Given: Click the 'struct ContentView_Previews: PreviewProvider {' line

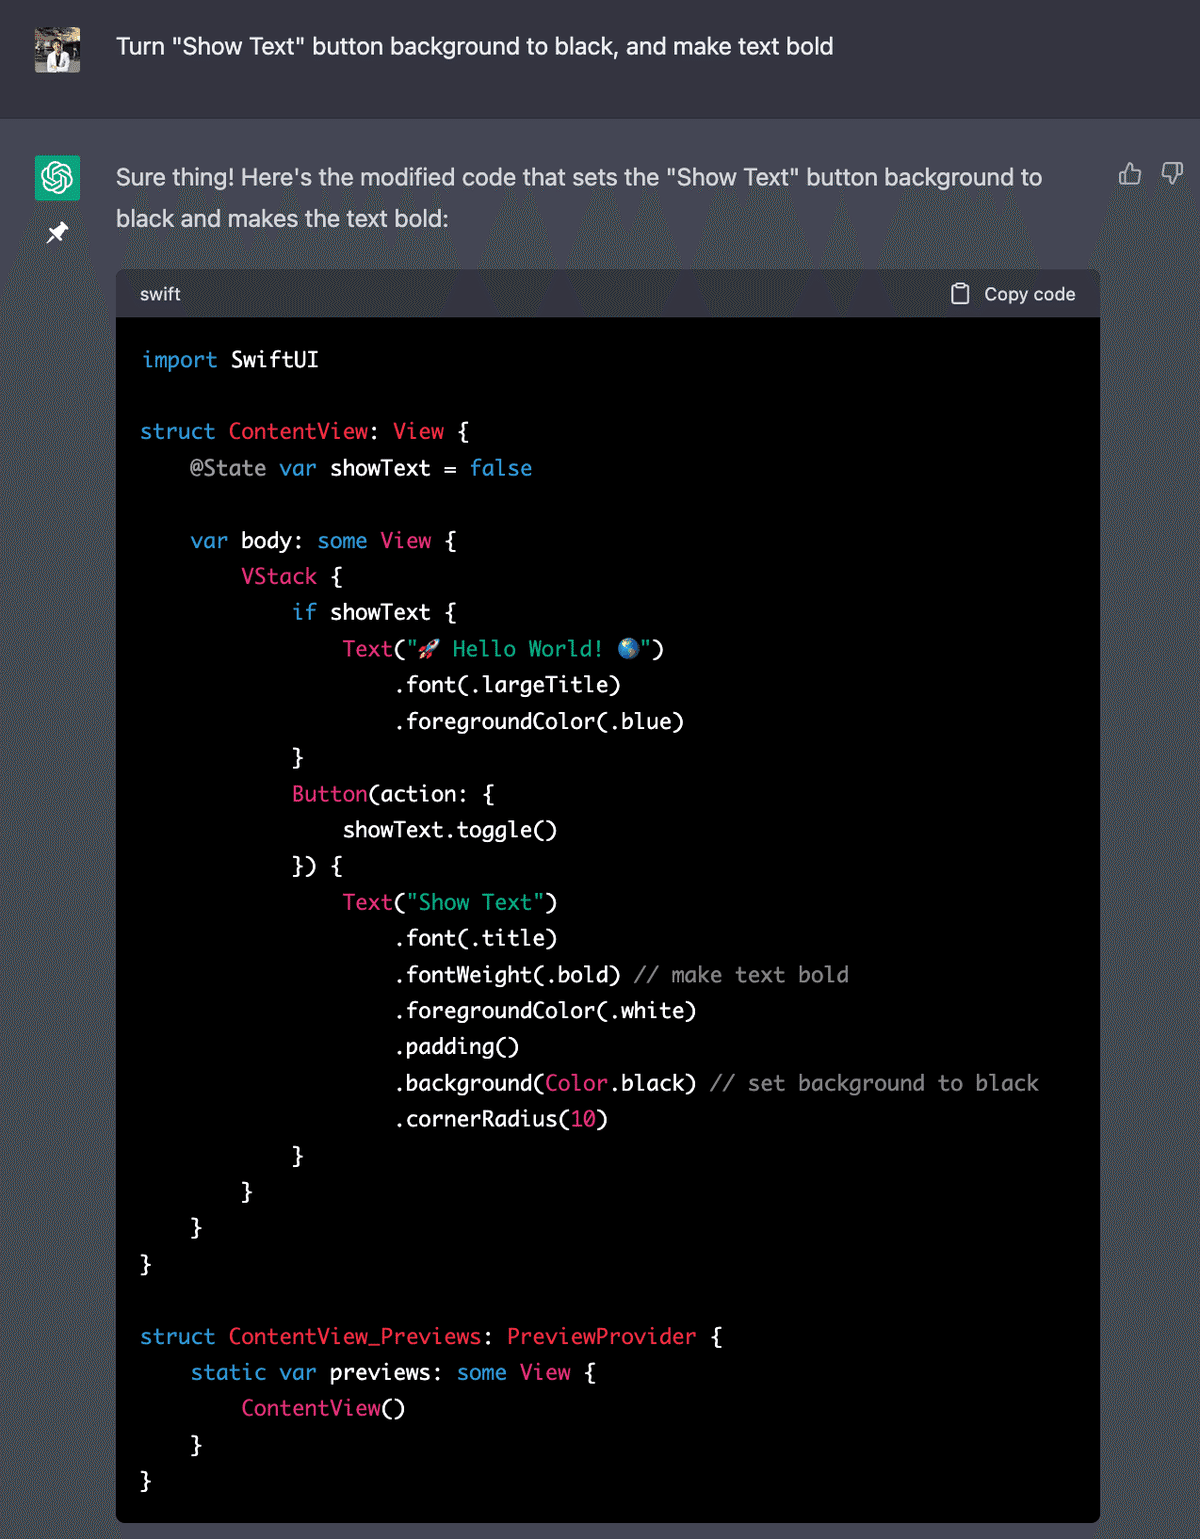Looking at the screenshot, I should pyautogui.click(x=432, y=1337).
